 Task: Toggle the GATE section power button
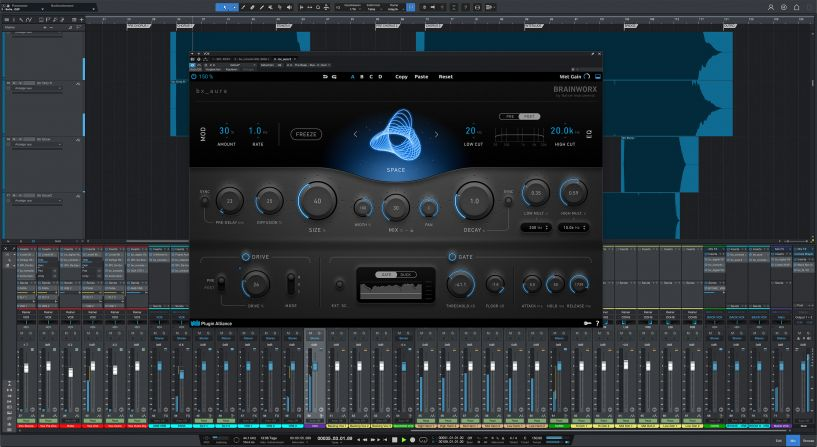[x=452, y=257]
